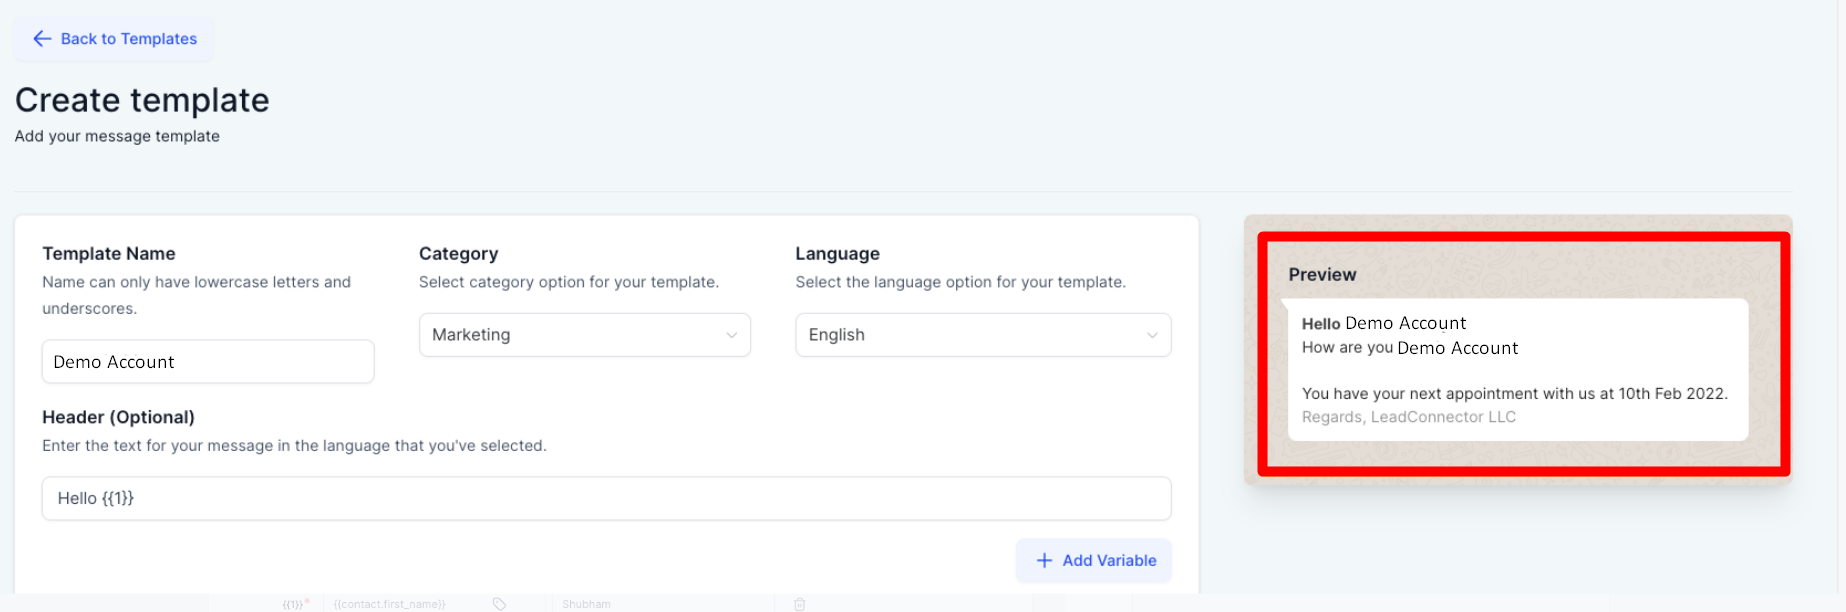The image size is (1846, 612).
Task: Click the chevron arrow in the Language field
Action: [x=1152, y=336]
